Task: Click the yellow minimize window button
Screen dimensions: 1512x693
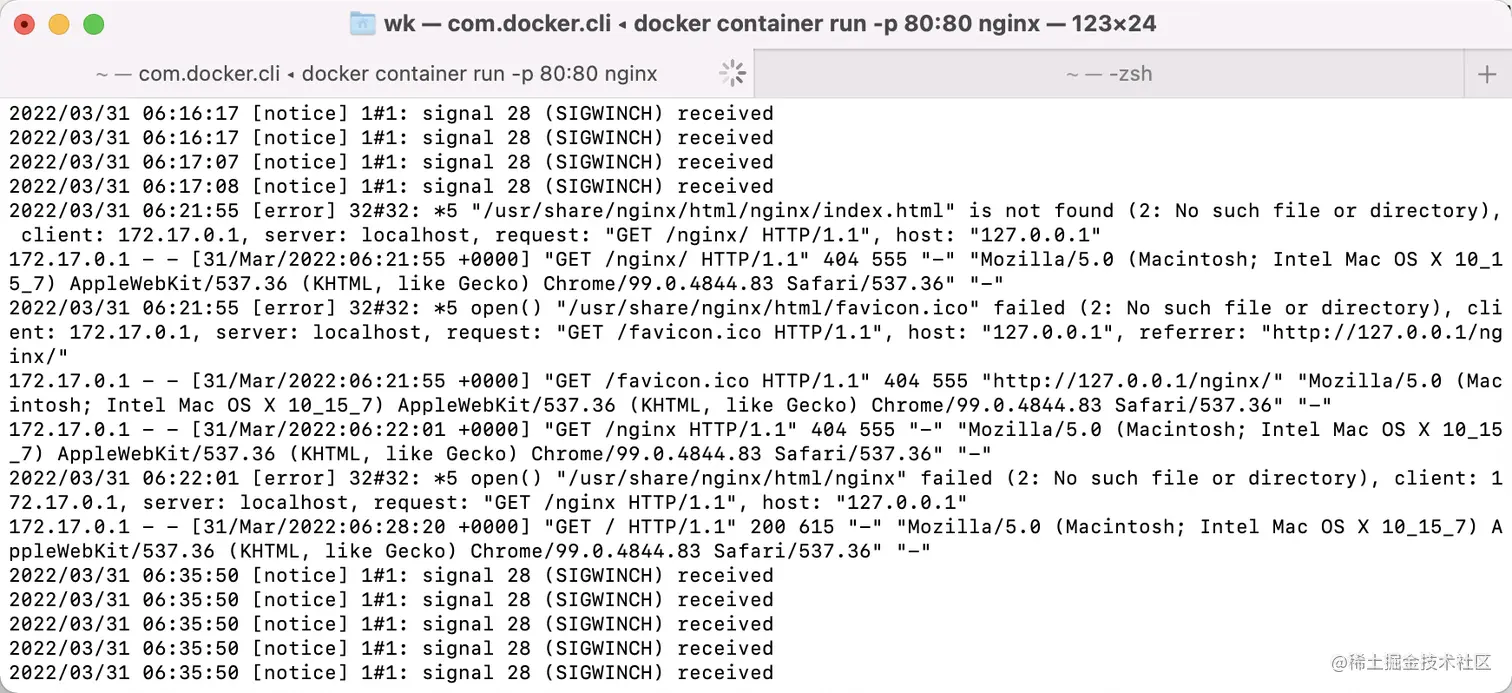Action: click(58, 24)
